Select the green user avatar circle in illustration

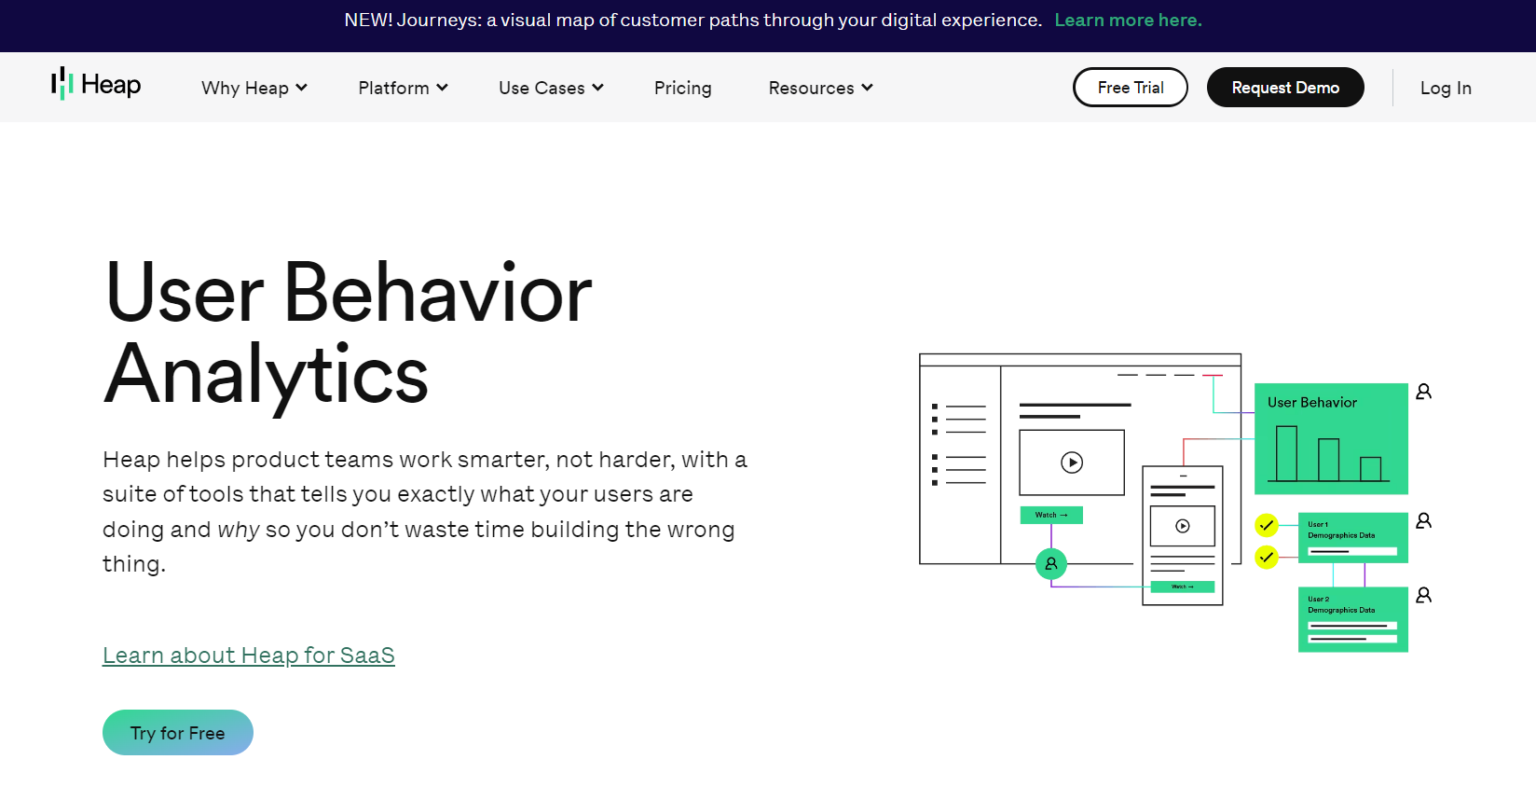tap(1051, 564)
